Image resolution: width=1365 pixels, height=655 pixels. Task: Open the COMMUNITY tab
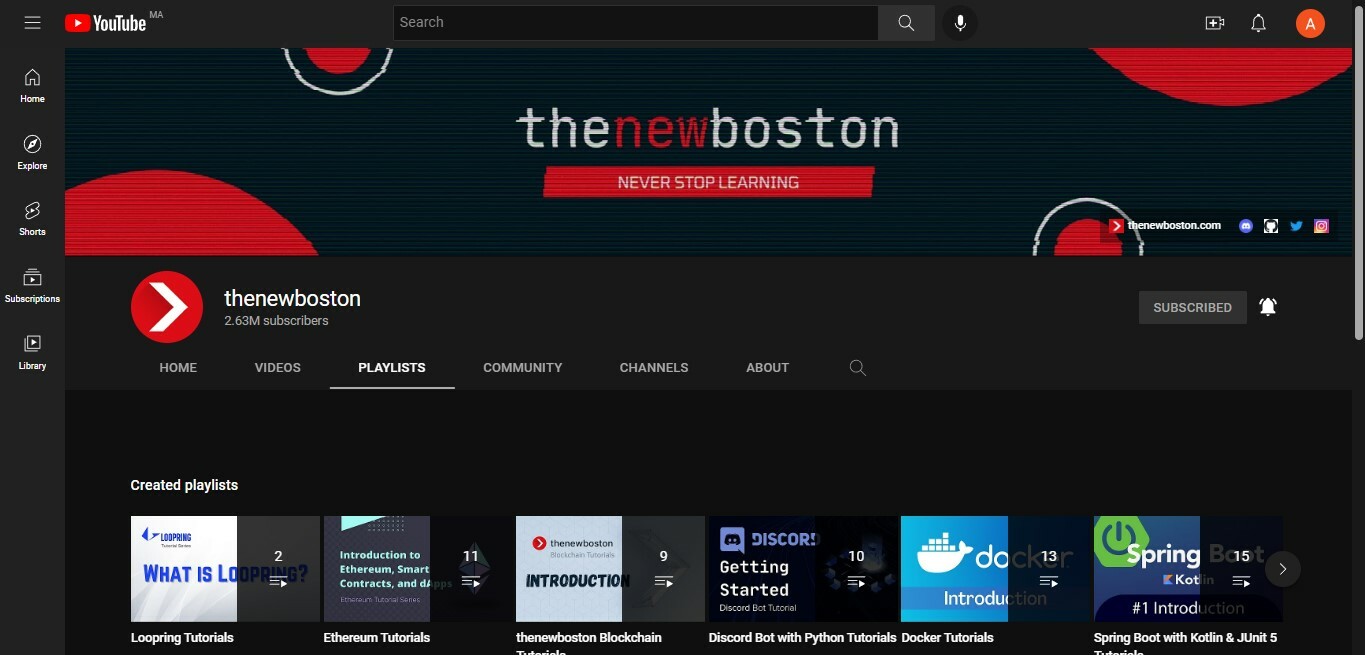point(522,367)
